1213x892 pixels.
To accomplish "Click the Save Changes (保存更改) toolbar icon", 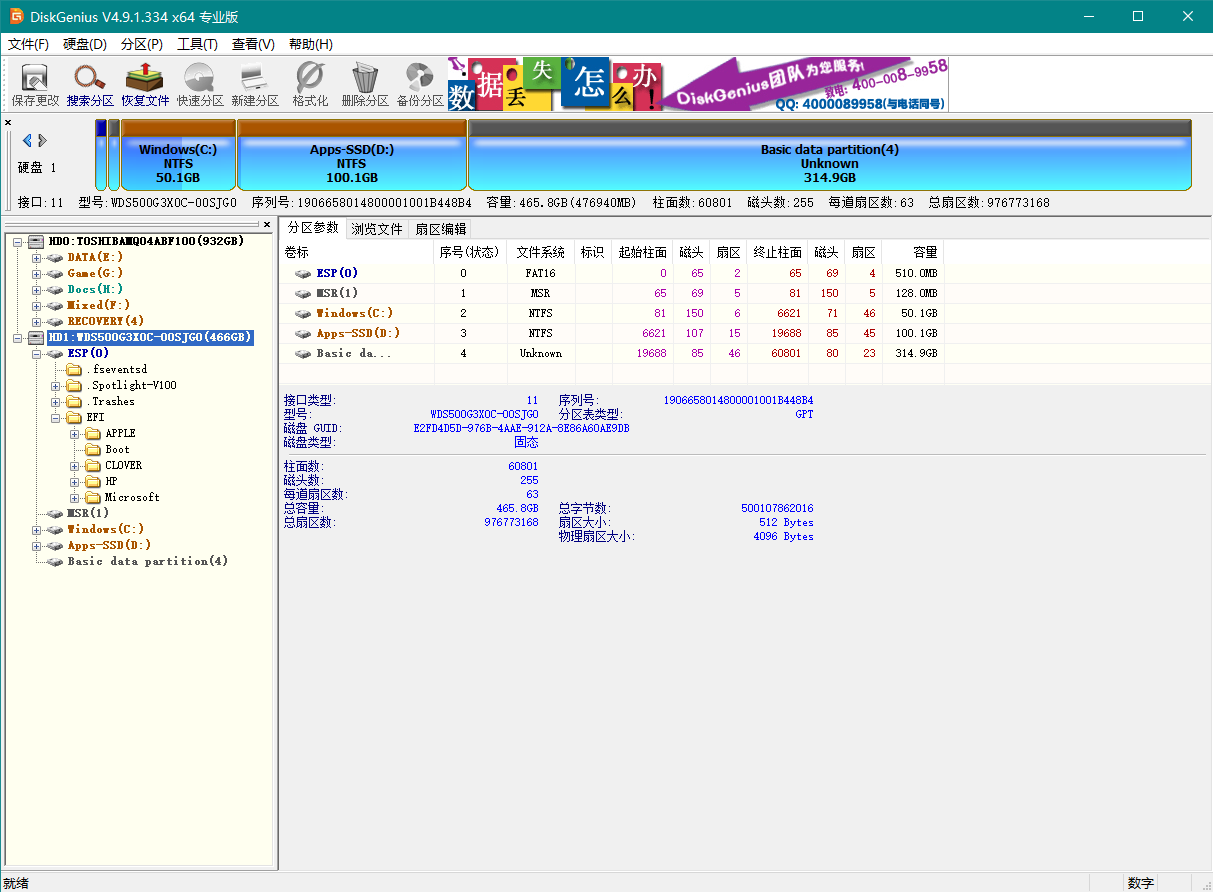I will (35, 84).
